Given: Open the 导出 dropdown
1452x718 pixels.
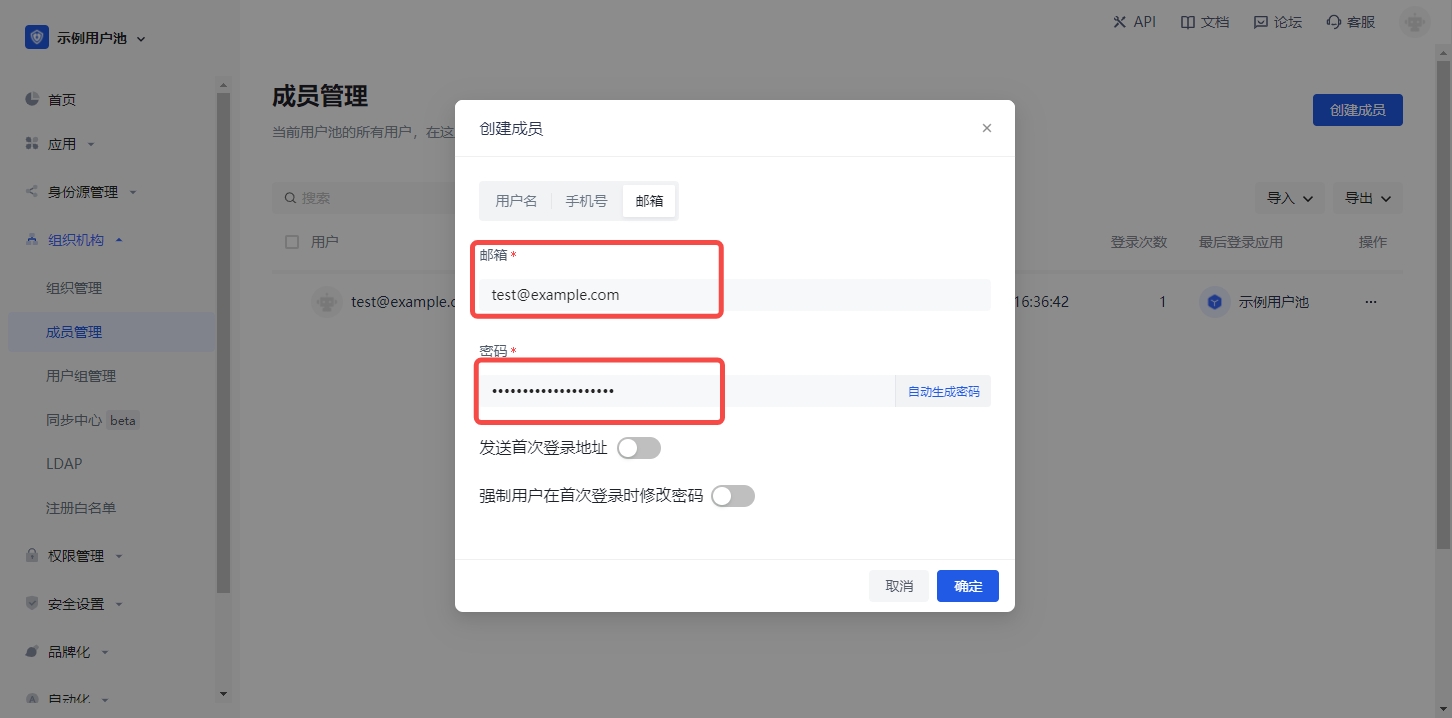Looking at the screenshot, I should tap(1367, 198).
